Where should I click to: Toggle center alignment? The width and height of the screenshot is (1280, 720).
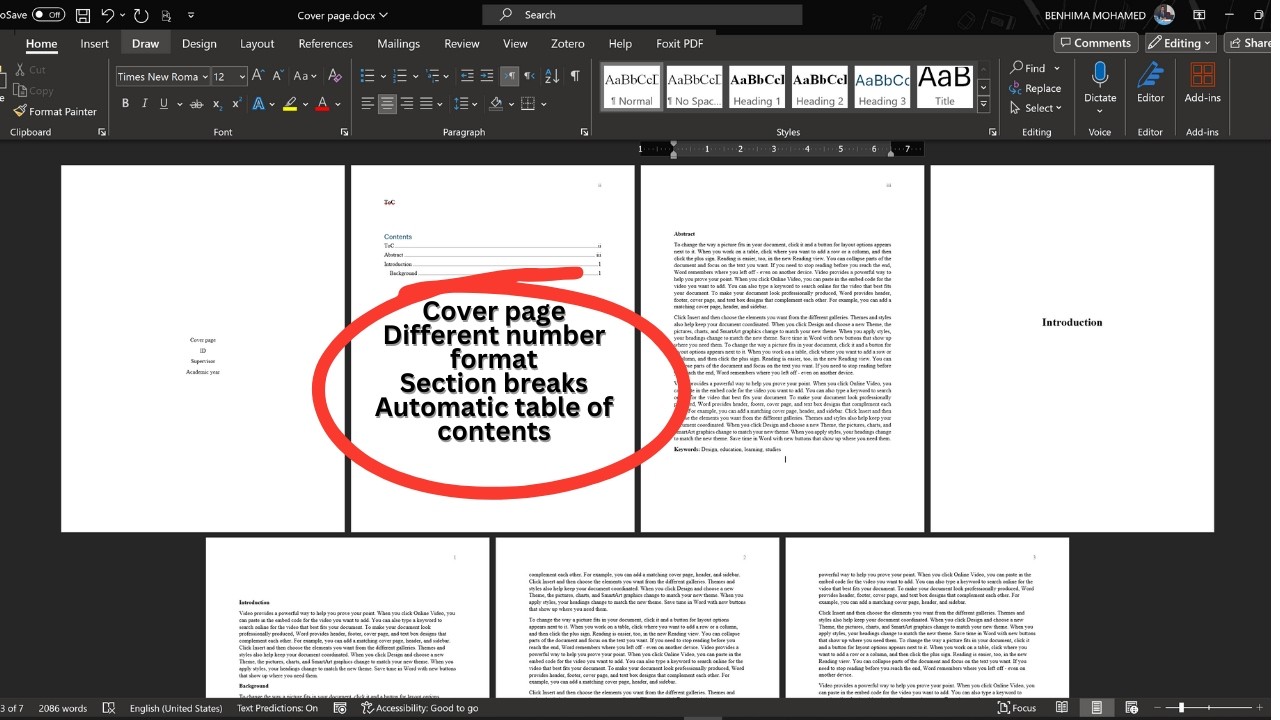388,103
